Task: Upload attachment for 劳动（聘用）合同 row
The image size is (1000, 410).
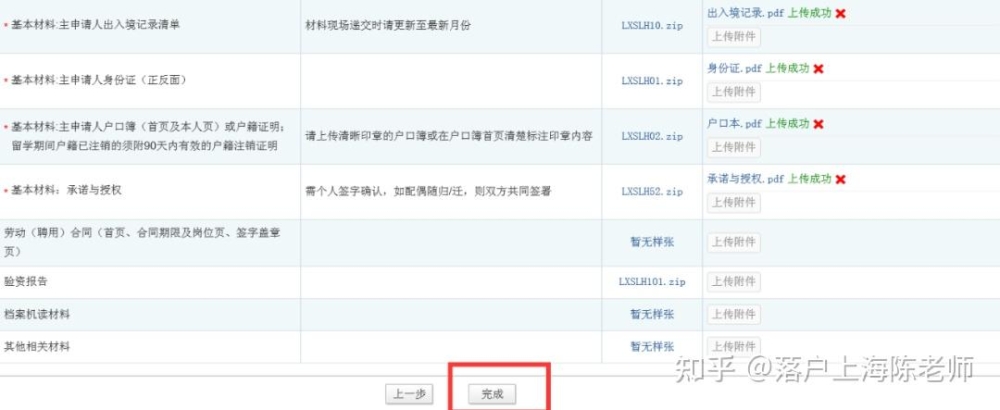Action: [x=733, y=242]
